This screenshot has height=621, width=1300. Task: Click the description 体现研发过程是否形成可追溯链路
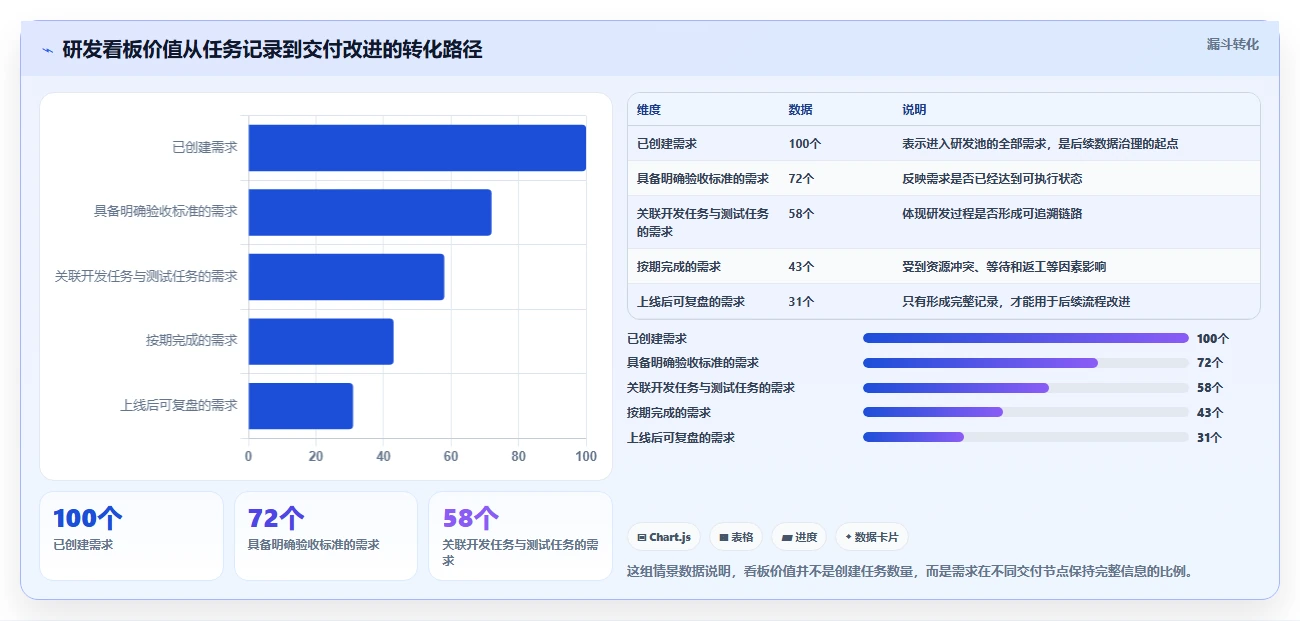coord(992,213)
